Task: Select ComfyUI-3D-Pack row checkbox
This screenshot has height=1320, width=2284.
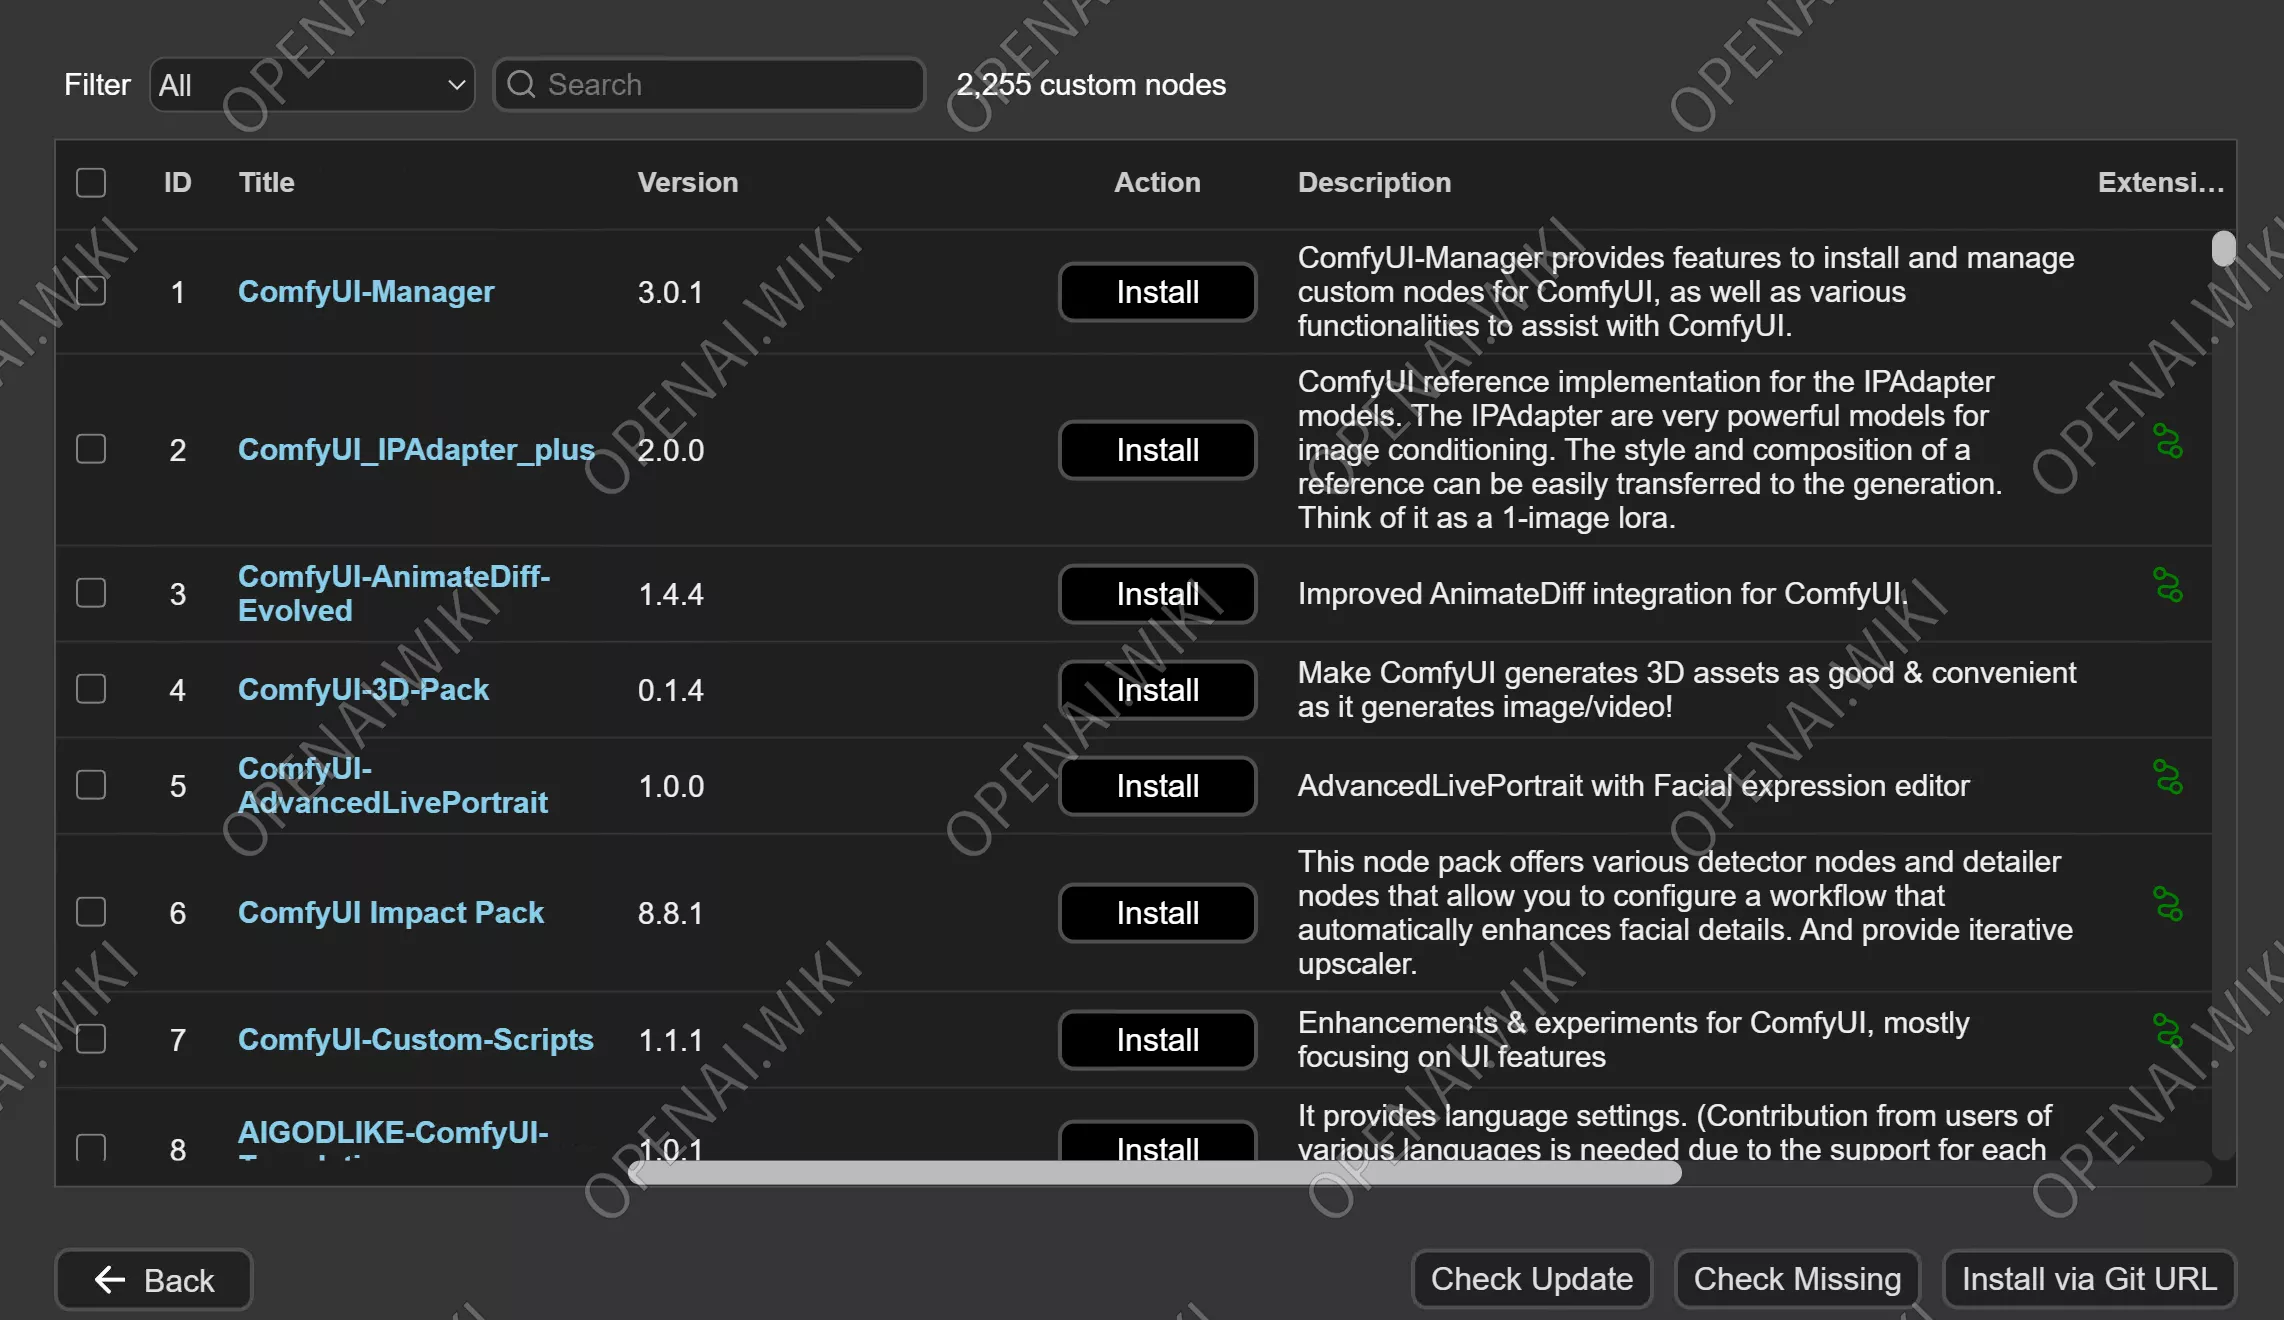Action: pos(91,689)
